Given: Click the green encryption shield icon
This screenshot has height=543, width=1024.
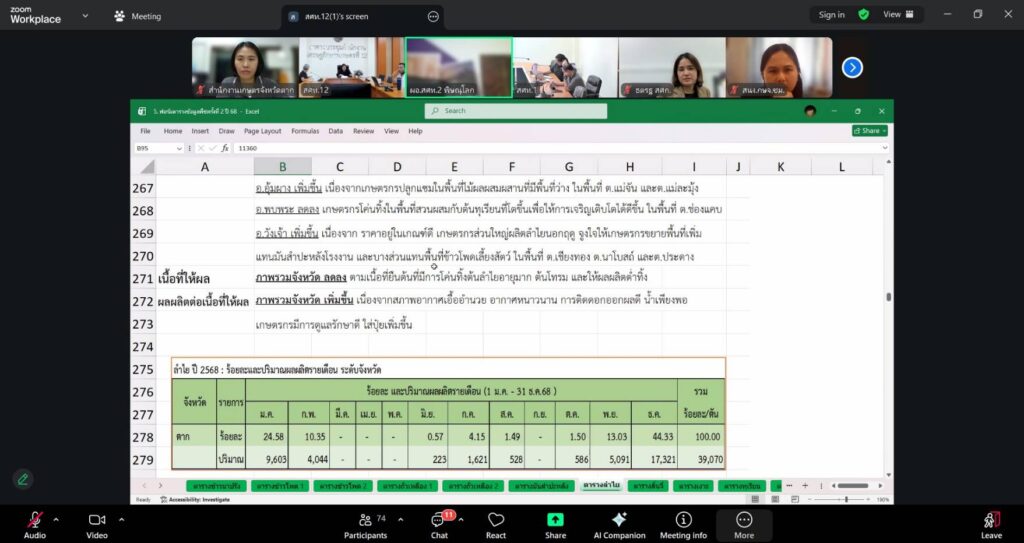Looking at the screenshot, I should point(863,15).
